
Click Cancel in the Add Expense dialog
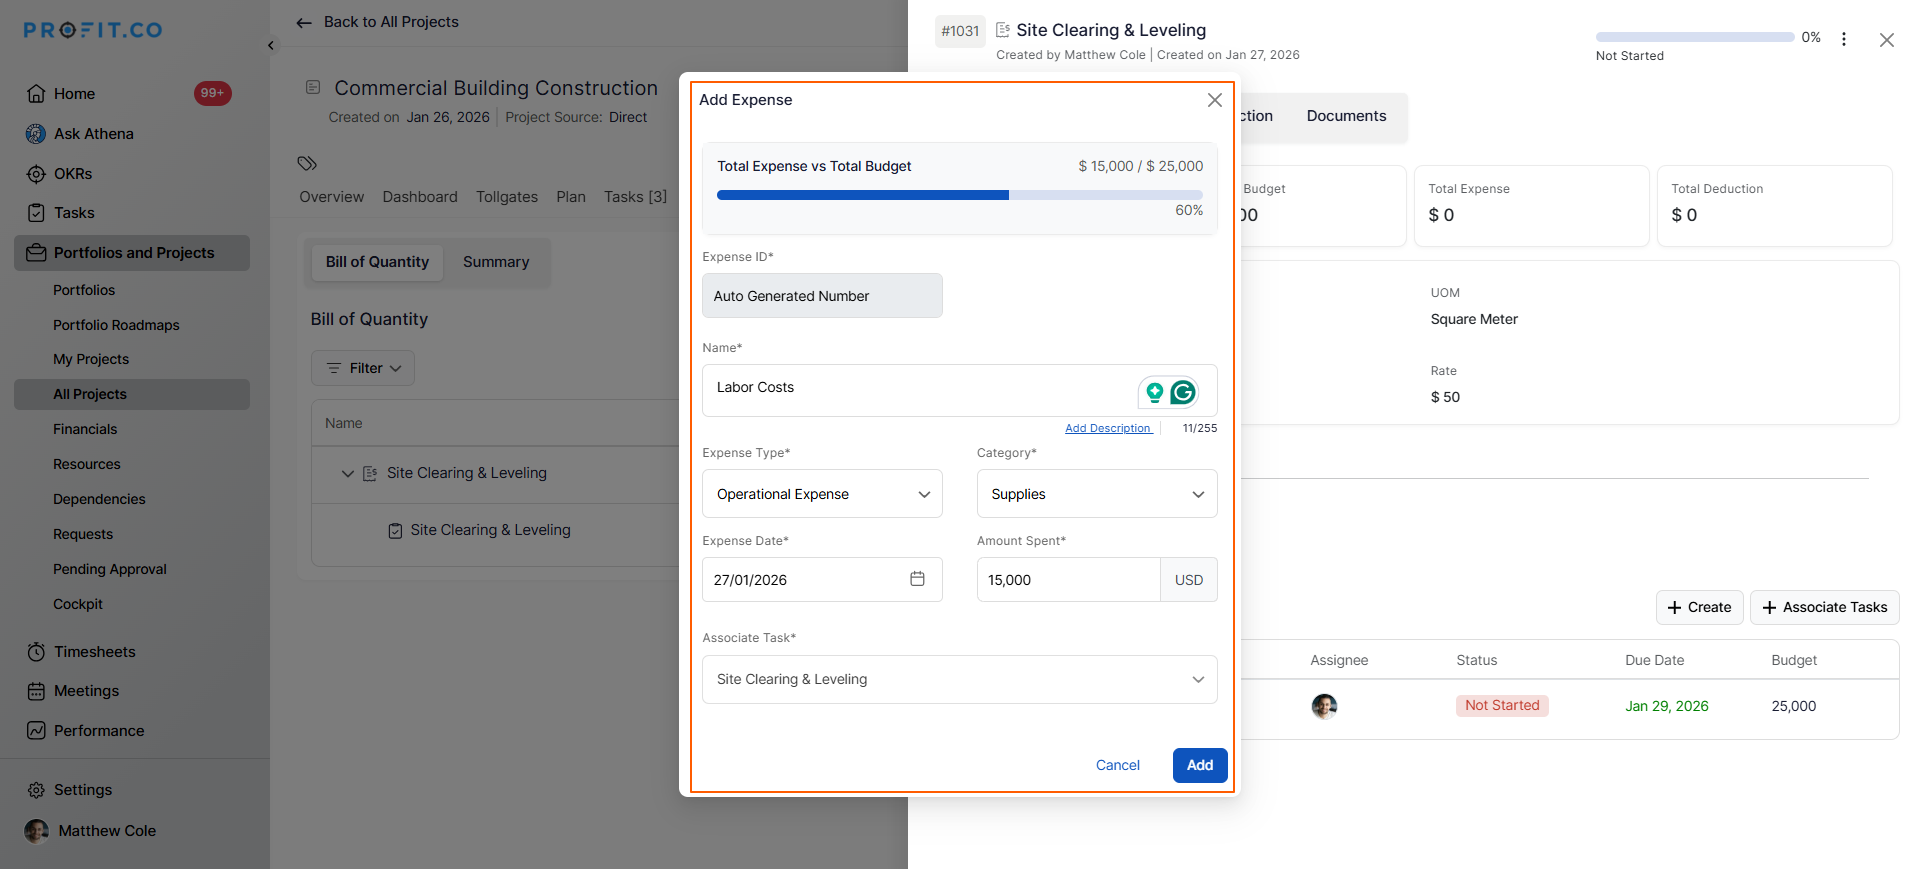click(1117, 765)
